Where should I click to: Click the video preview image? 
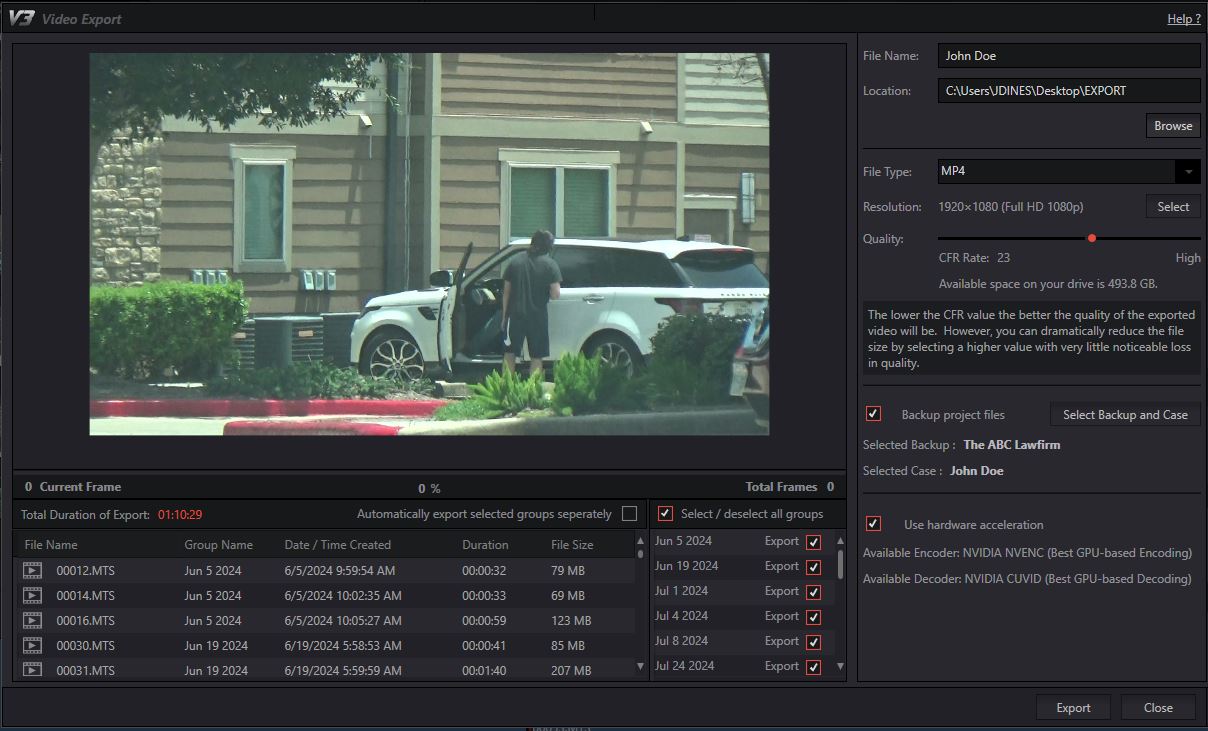coord(429,244)
